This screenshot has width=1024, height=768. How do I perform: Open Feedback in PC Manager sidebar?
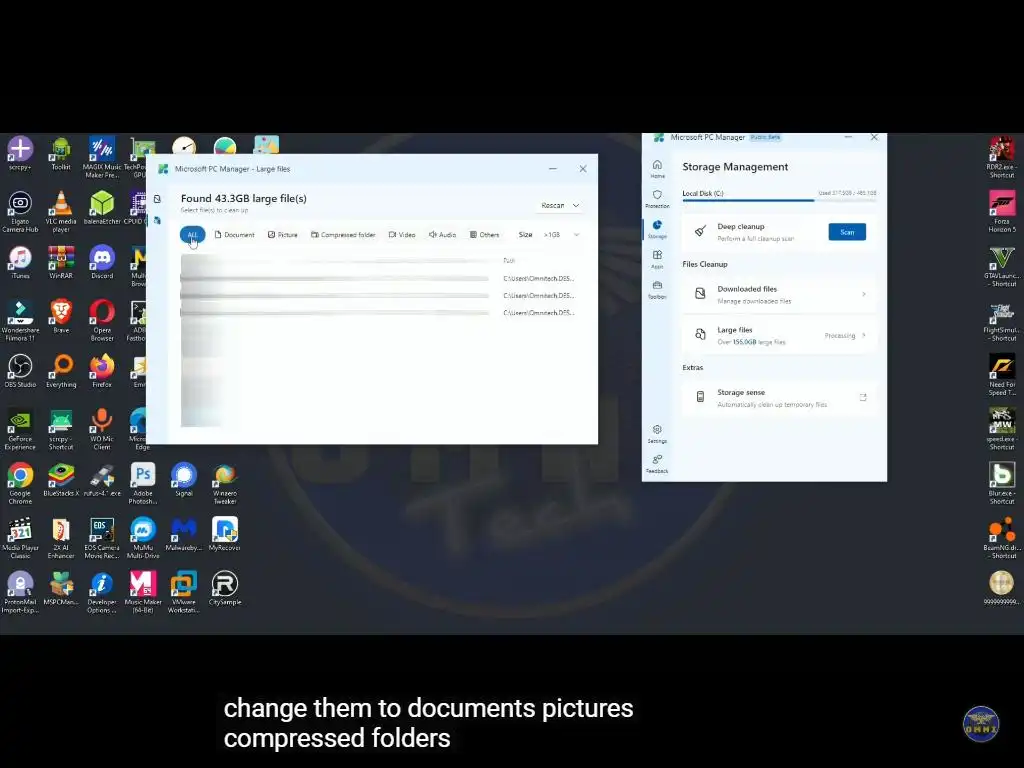coord(657,464)
